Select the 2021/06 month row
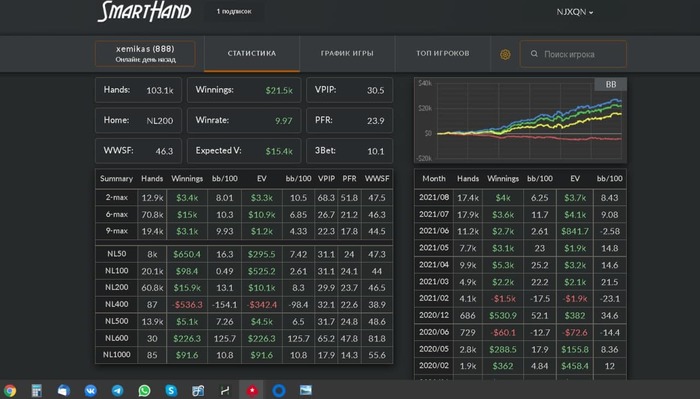The height and width of the screenshot is (399, 700). click(x=521, y=231)
